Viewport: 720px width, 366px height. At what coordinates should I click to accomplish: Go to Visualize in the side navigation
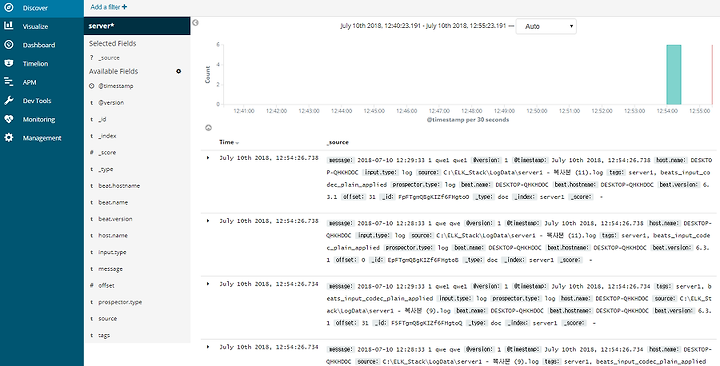(x=35, y=27)
